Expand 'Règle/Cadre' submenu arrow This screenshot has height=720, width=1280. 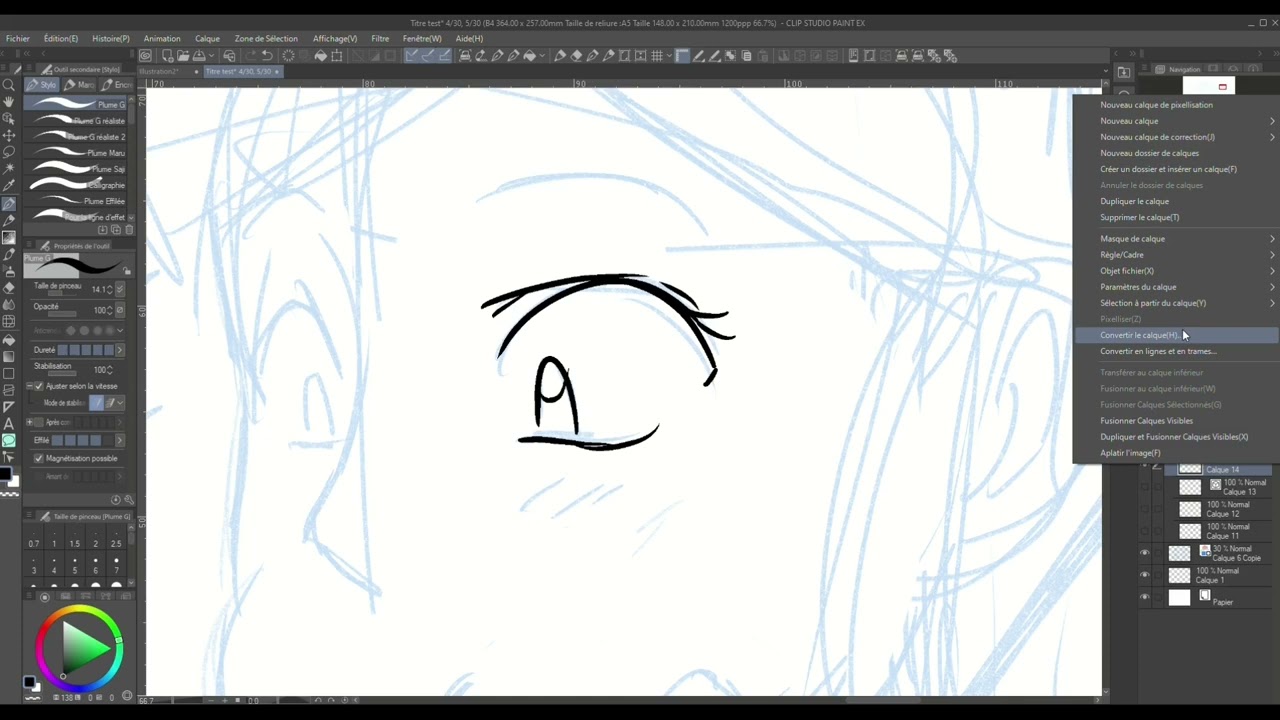pos(1272,255)
